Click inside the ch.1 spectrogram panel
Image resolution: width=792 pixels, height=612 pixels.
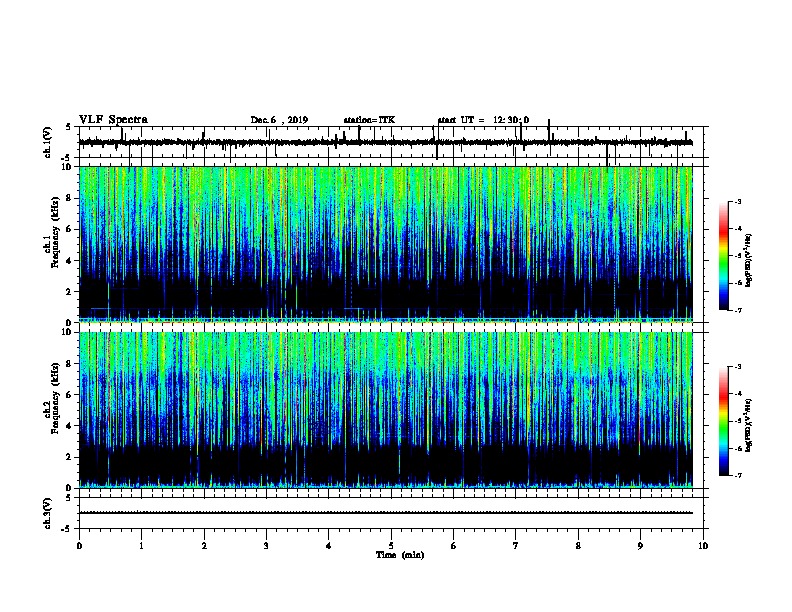pos(385,244)
